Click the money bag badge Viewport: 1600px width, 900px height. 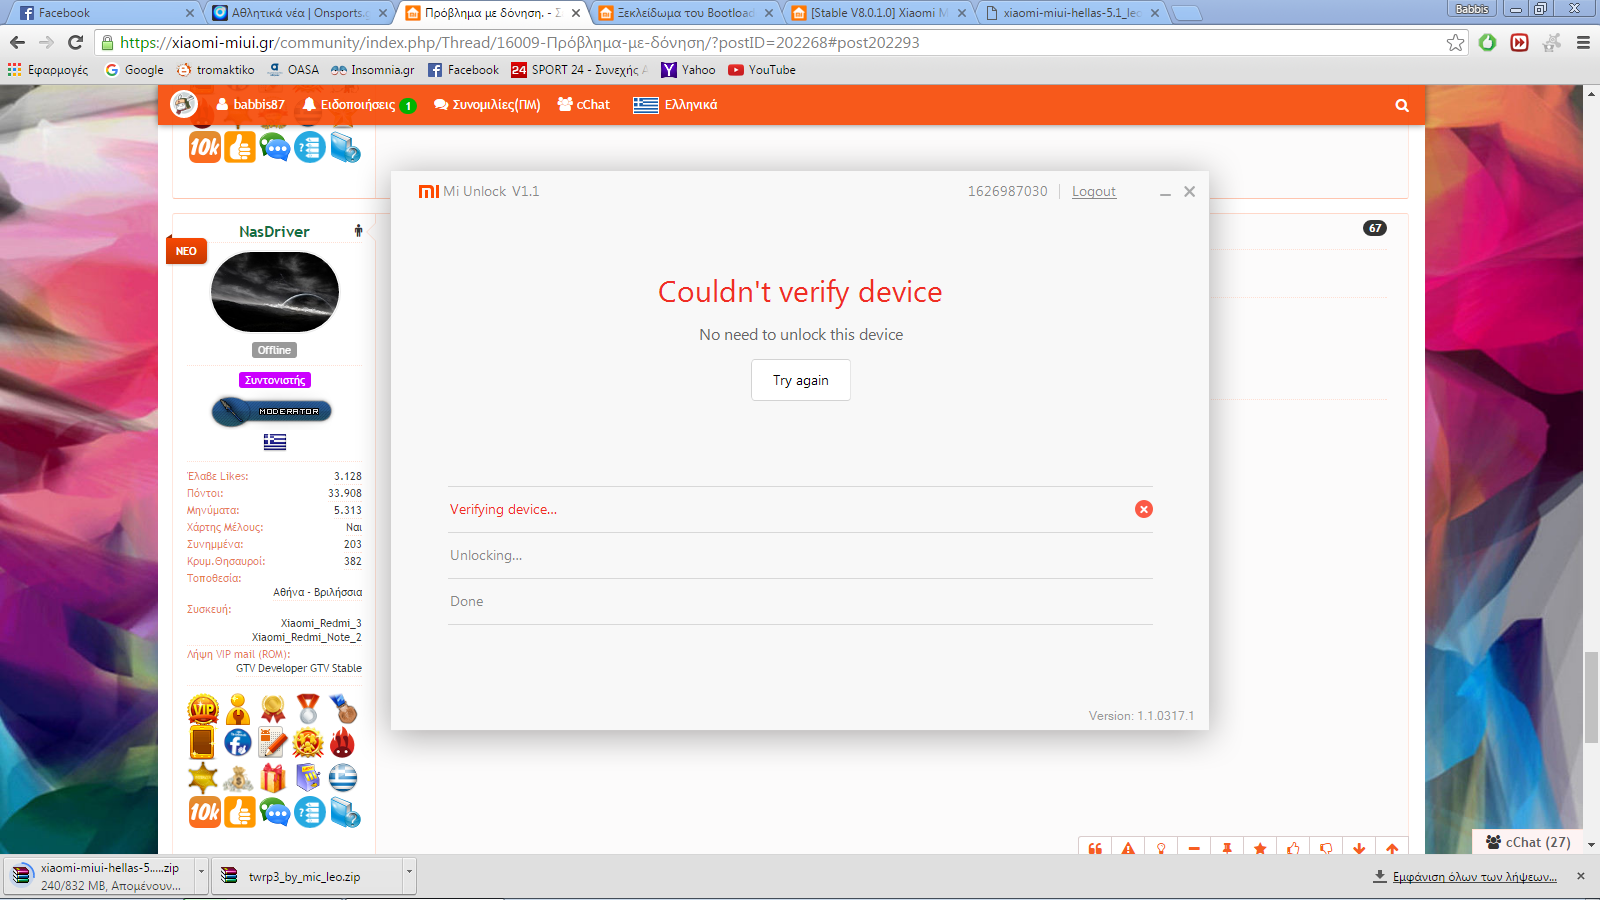pos(238,777)
